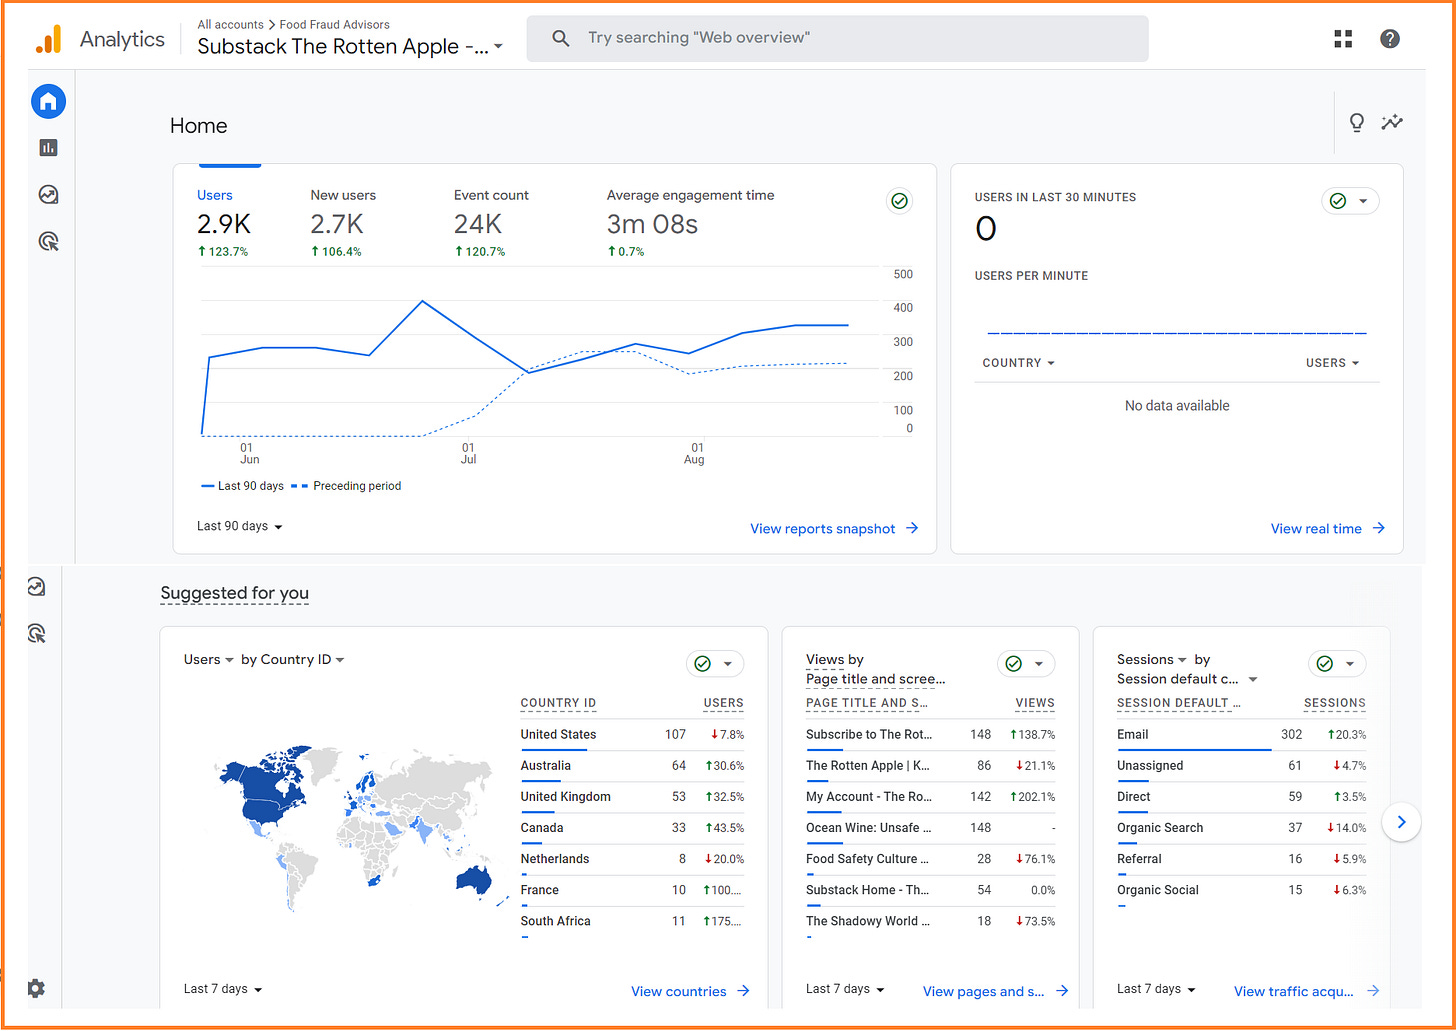Click the Food Fraud Advisors breadcrumb
The image size is (1456, 1031).
pos(335,24)
